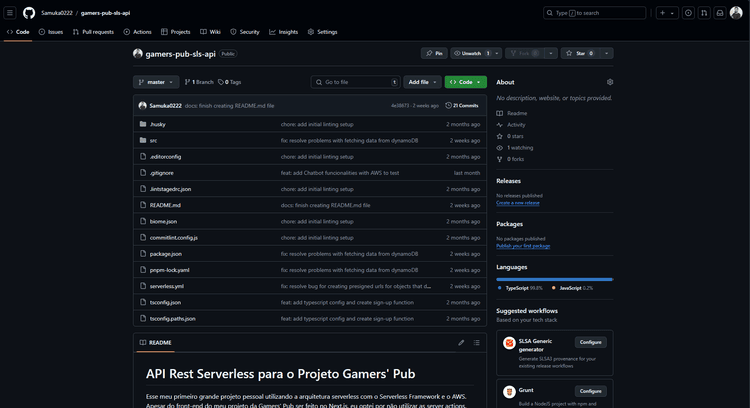Click the file icon beside package.json
Screen dimensions: 750x408
pos(143,254)
